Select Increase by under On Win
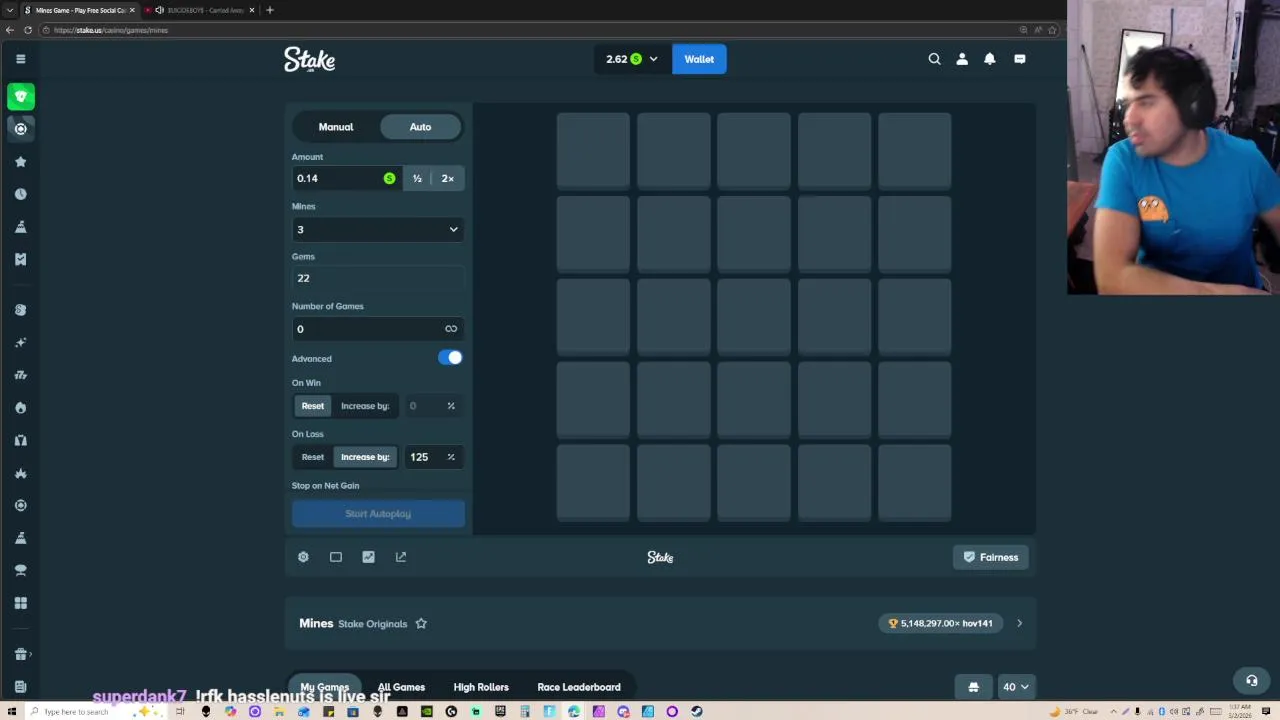The height and width of the screenshot is (720, 1280). (x=365, y=406)
